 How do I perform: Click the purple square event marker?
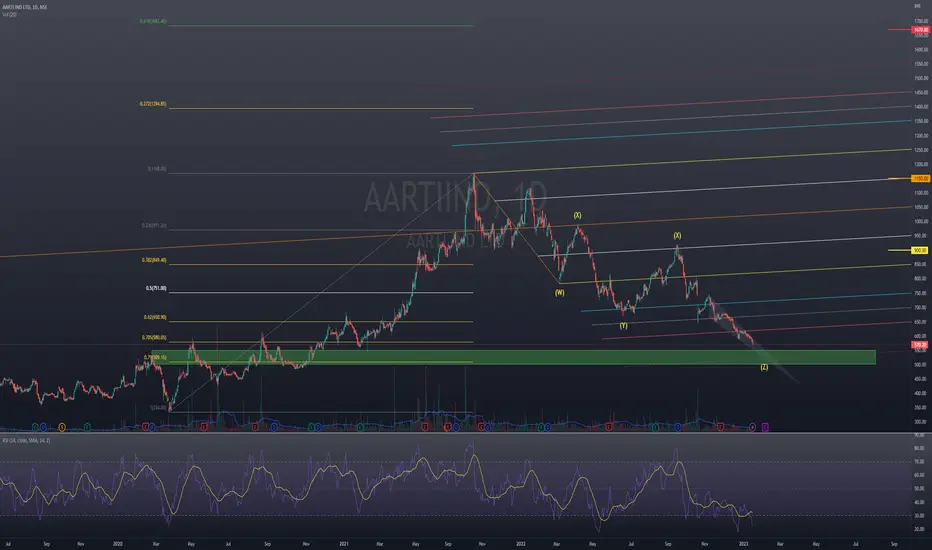click(x=765, y=427)
